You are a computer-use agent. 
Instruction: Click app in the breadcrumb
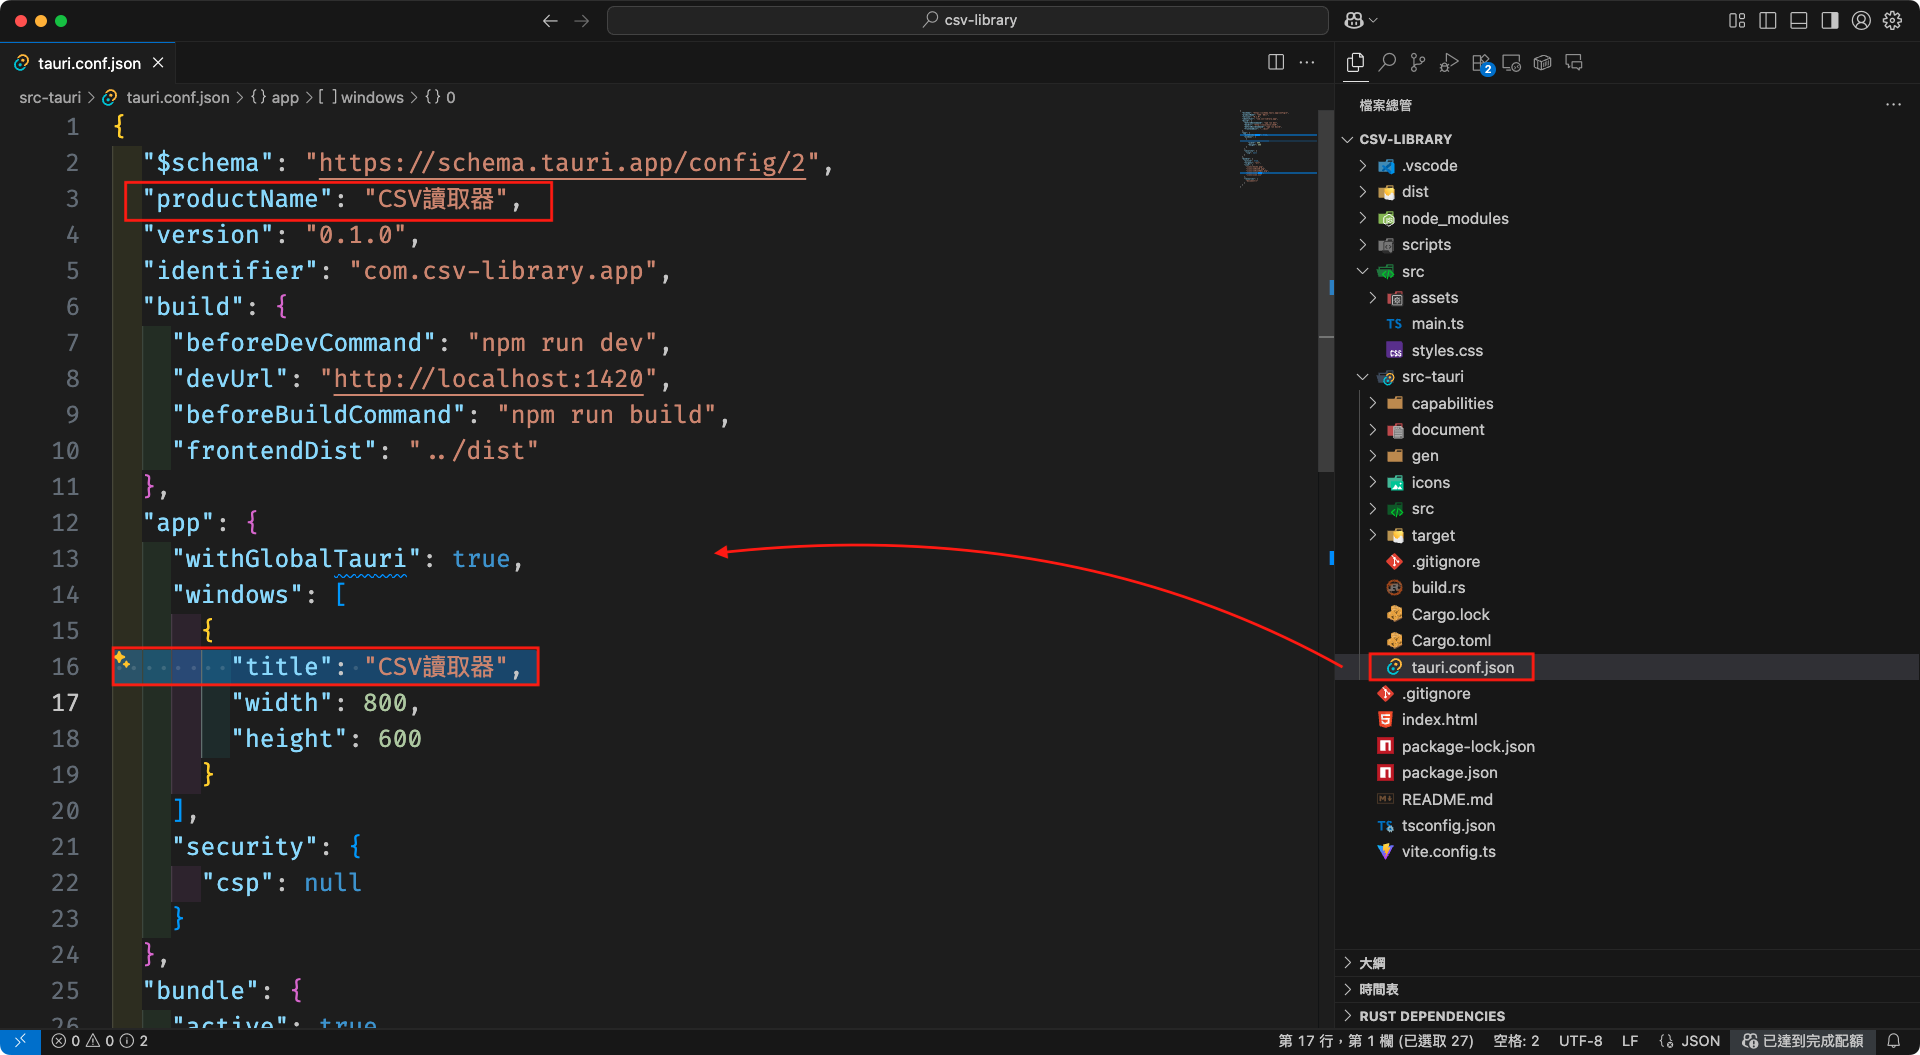pyautogui.click(x=285, y=97)
